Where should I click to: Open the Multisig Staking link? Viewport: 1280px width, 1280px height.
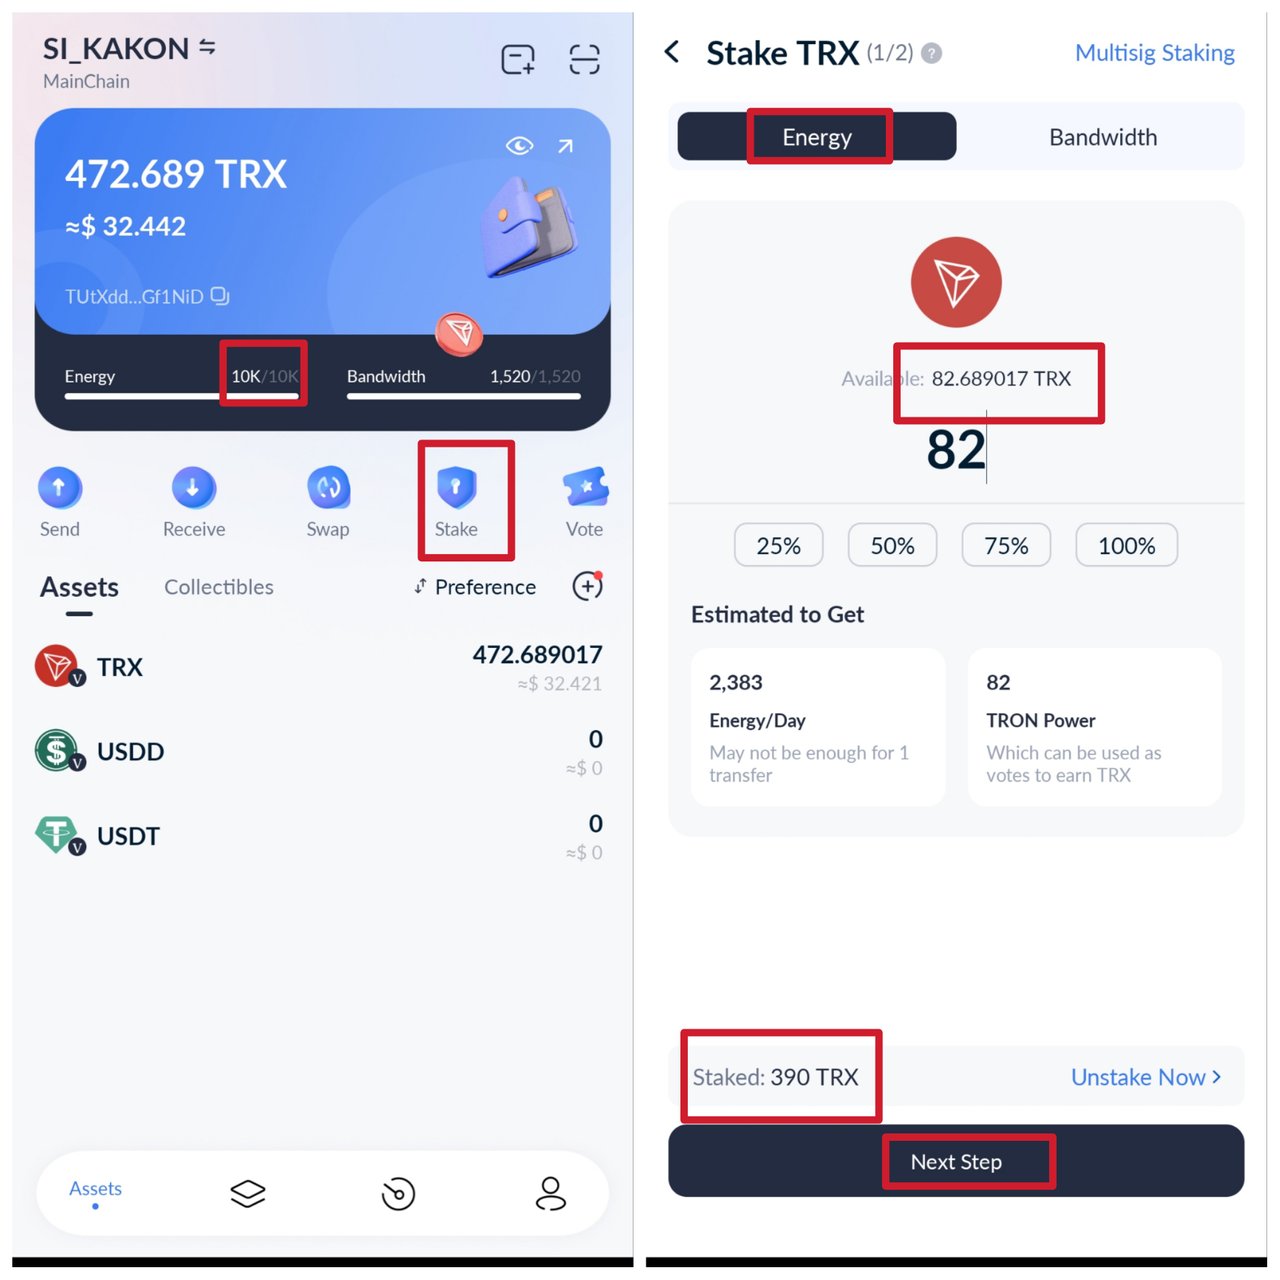1155,53
